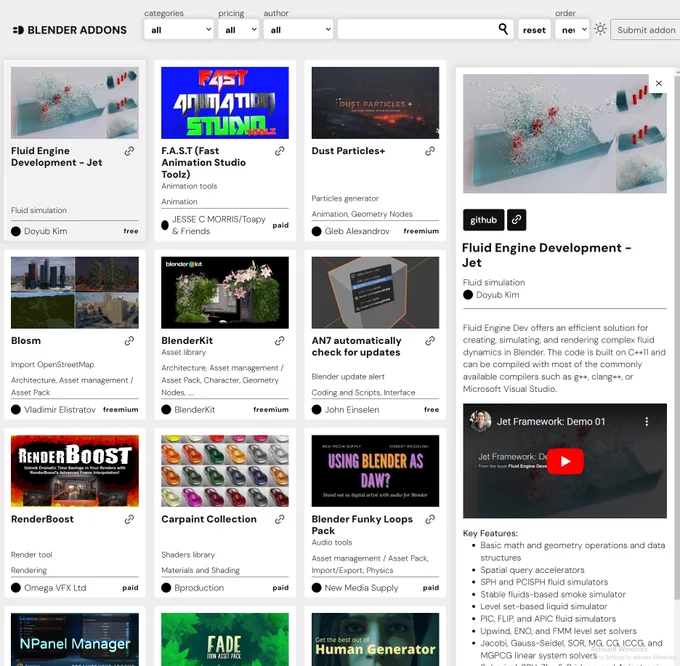
Task: Click the Blosm card title
Action: coord(26,340)
